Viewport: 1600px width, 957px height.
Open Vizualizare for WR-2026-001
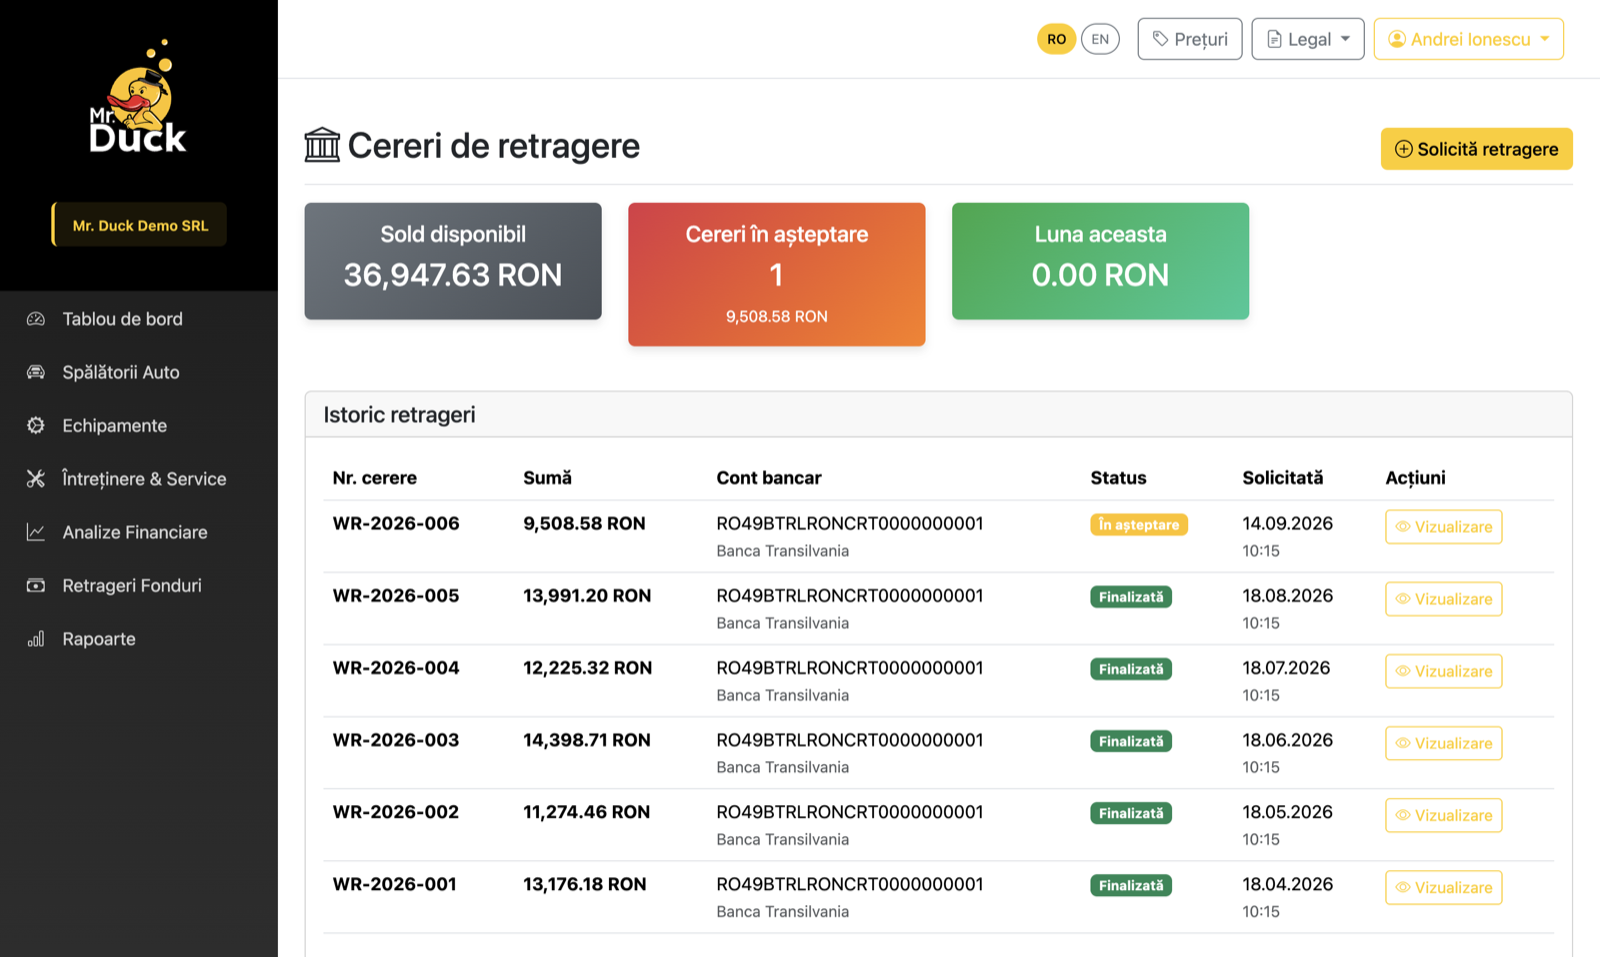pos(1443,887)
